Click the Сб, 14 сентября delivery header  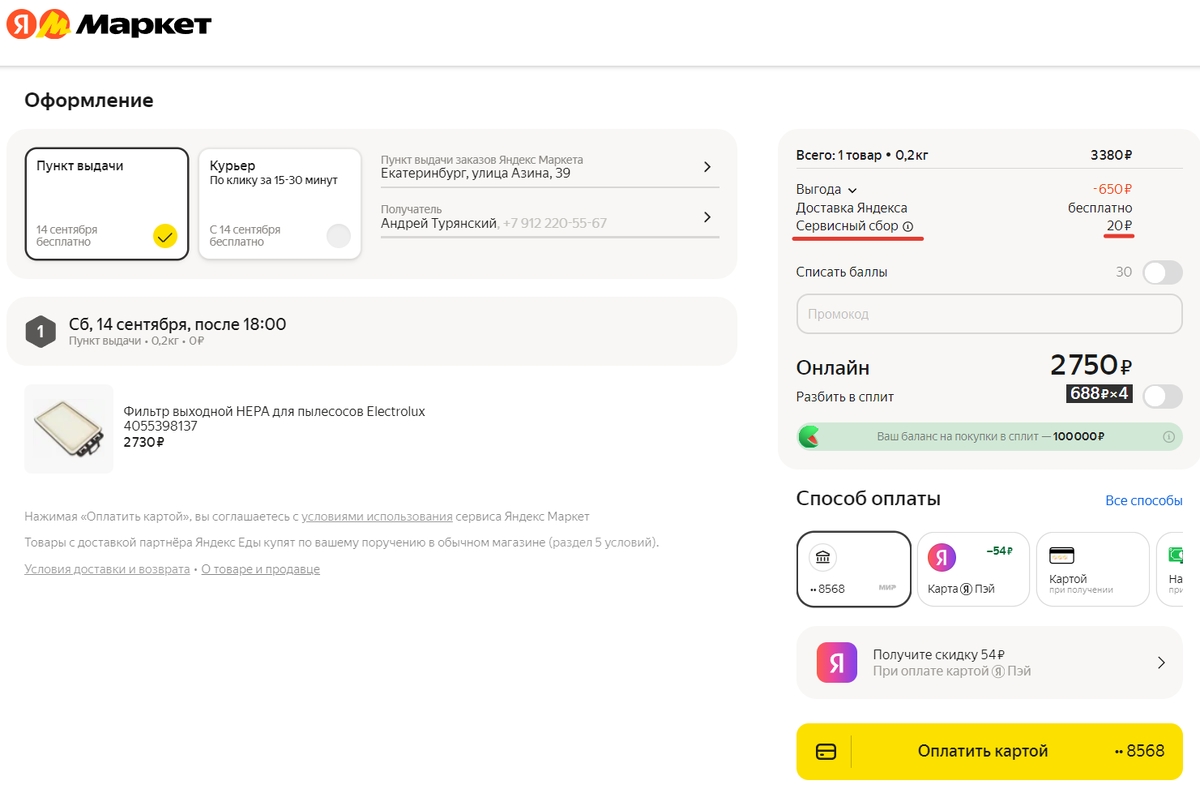pyautogui.click(x=177, y=324)
